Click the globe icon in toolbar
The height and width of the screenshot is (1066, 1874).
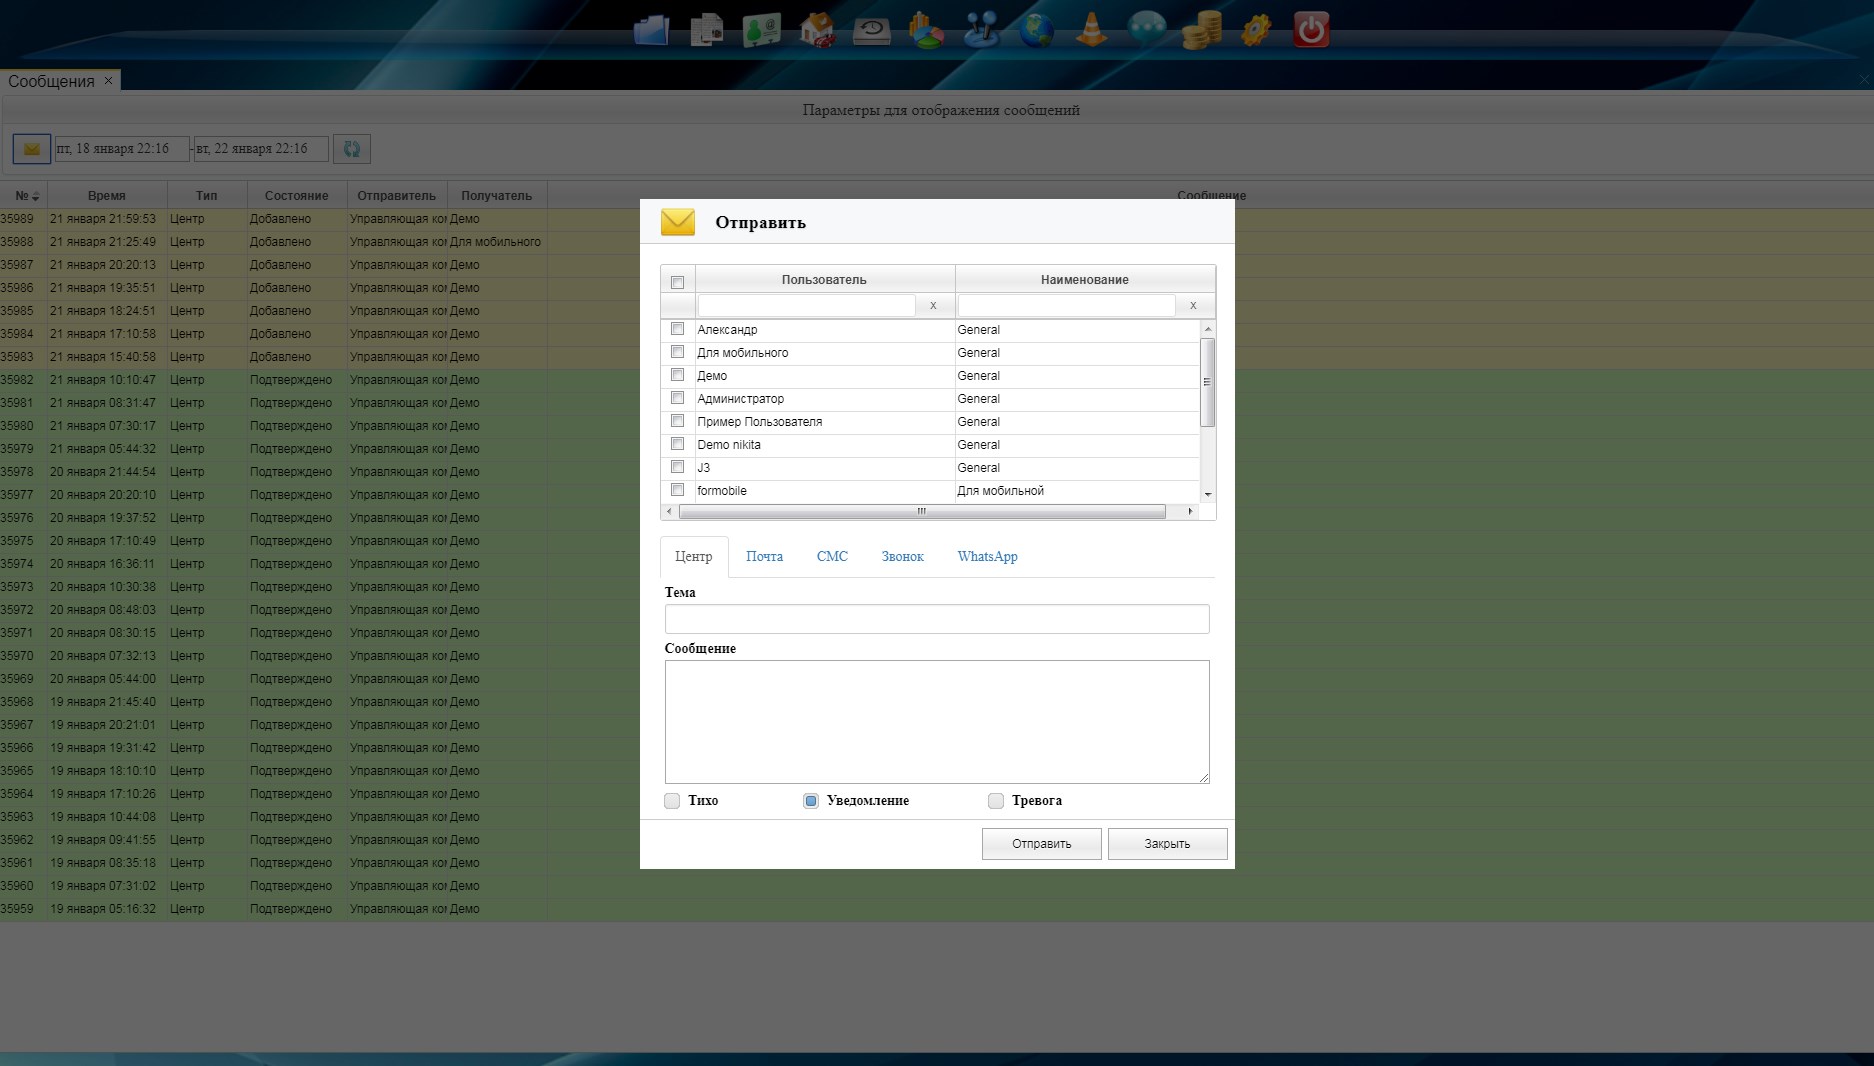[x=1036, y=30]
